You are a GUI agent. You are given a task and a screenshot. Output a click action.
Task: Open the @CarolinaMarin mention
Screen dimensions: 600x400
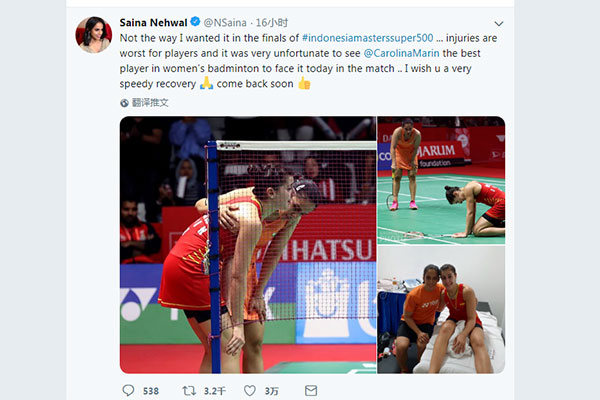pos(401,53)
